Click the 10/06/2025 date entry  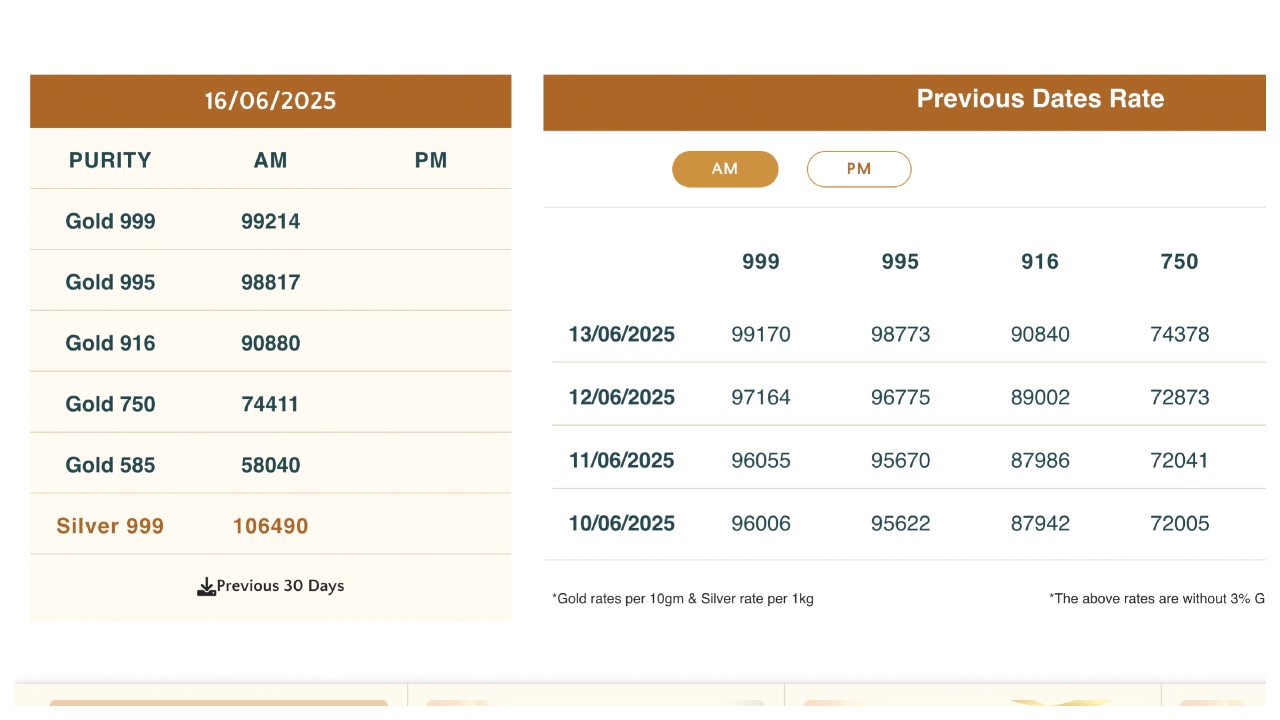point(622,523)
